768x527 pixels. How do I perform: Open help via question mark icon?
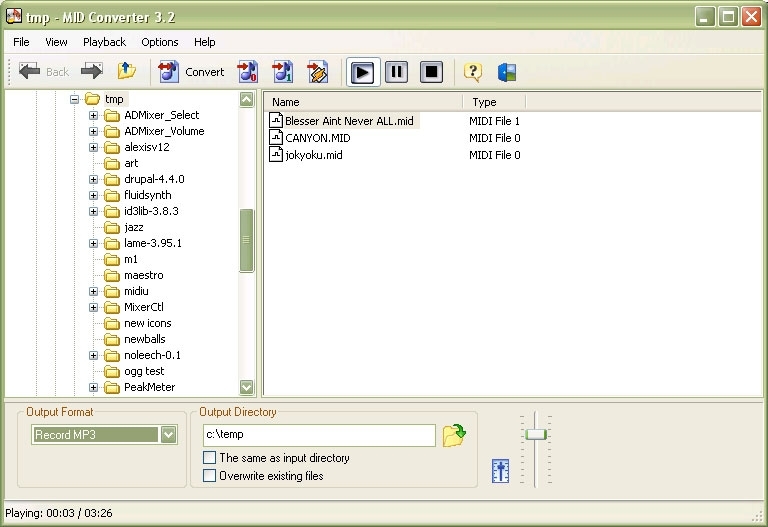coord(473,72)
